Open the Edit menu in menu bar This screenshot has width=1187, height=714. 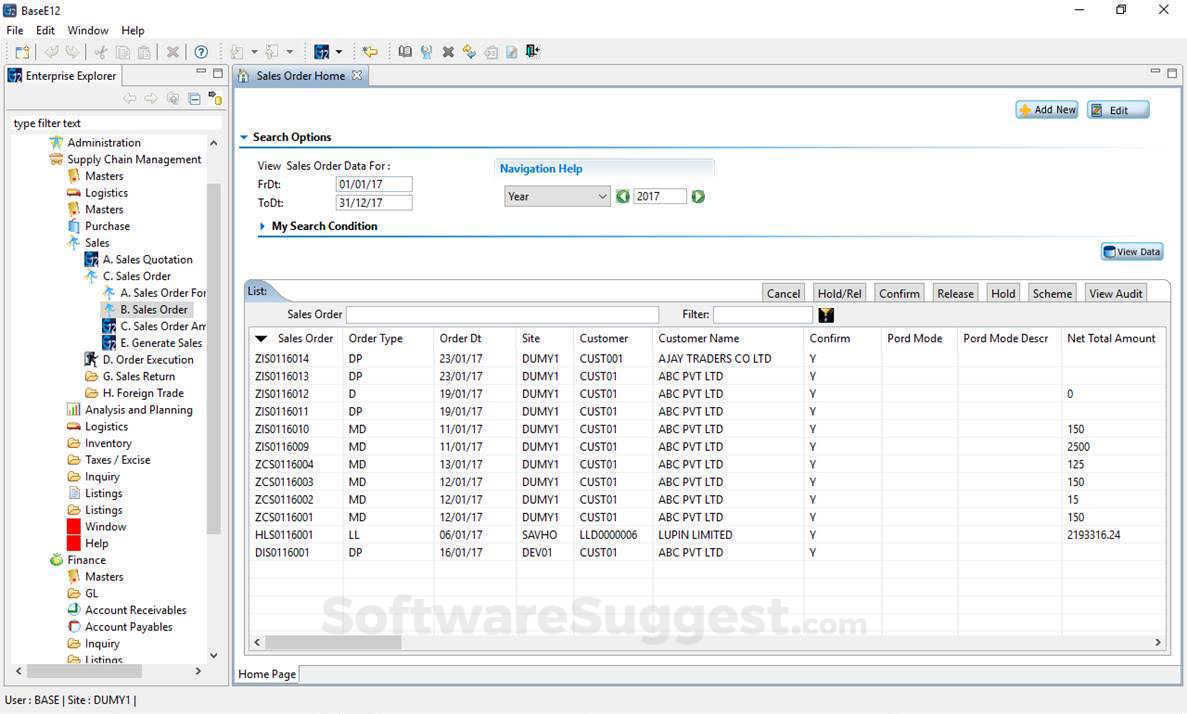point(46,31)
